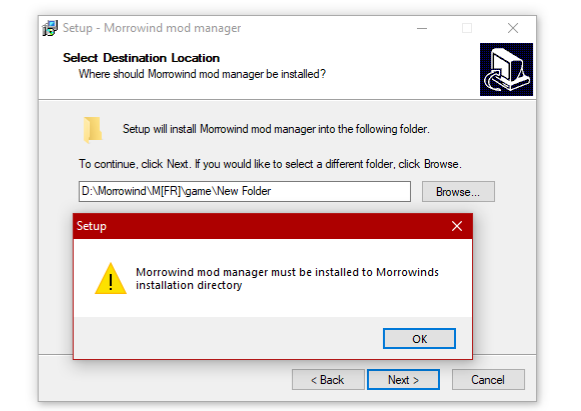Image resolution: width=581 pixels, height=411 pixels.
Task: Proceed with the Next > button
Action: (403, 379)
